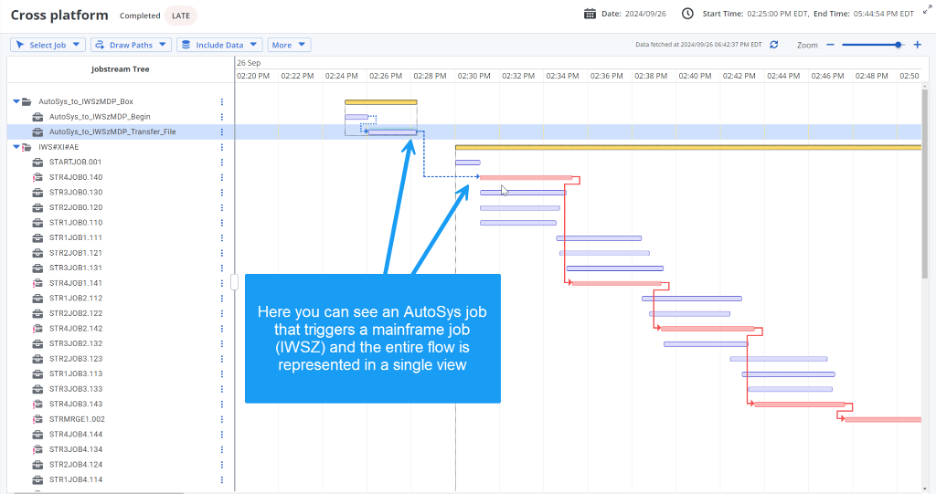
Task: Select the STR3JOB3.133 tree row
Action: pyautogui.click(x=121, y=388)
